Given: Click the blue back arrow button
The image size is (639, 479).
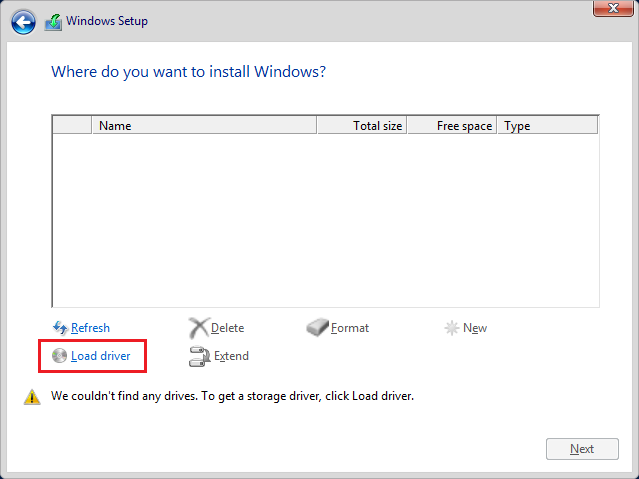Looking at the screenshot, I should coord(23,22).
